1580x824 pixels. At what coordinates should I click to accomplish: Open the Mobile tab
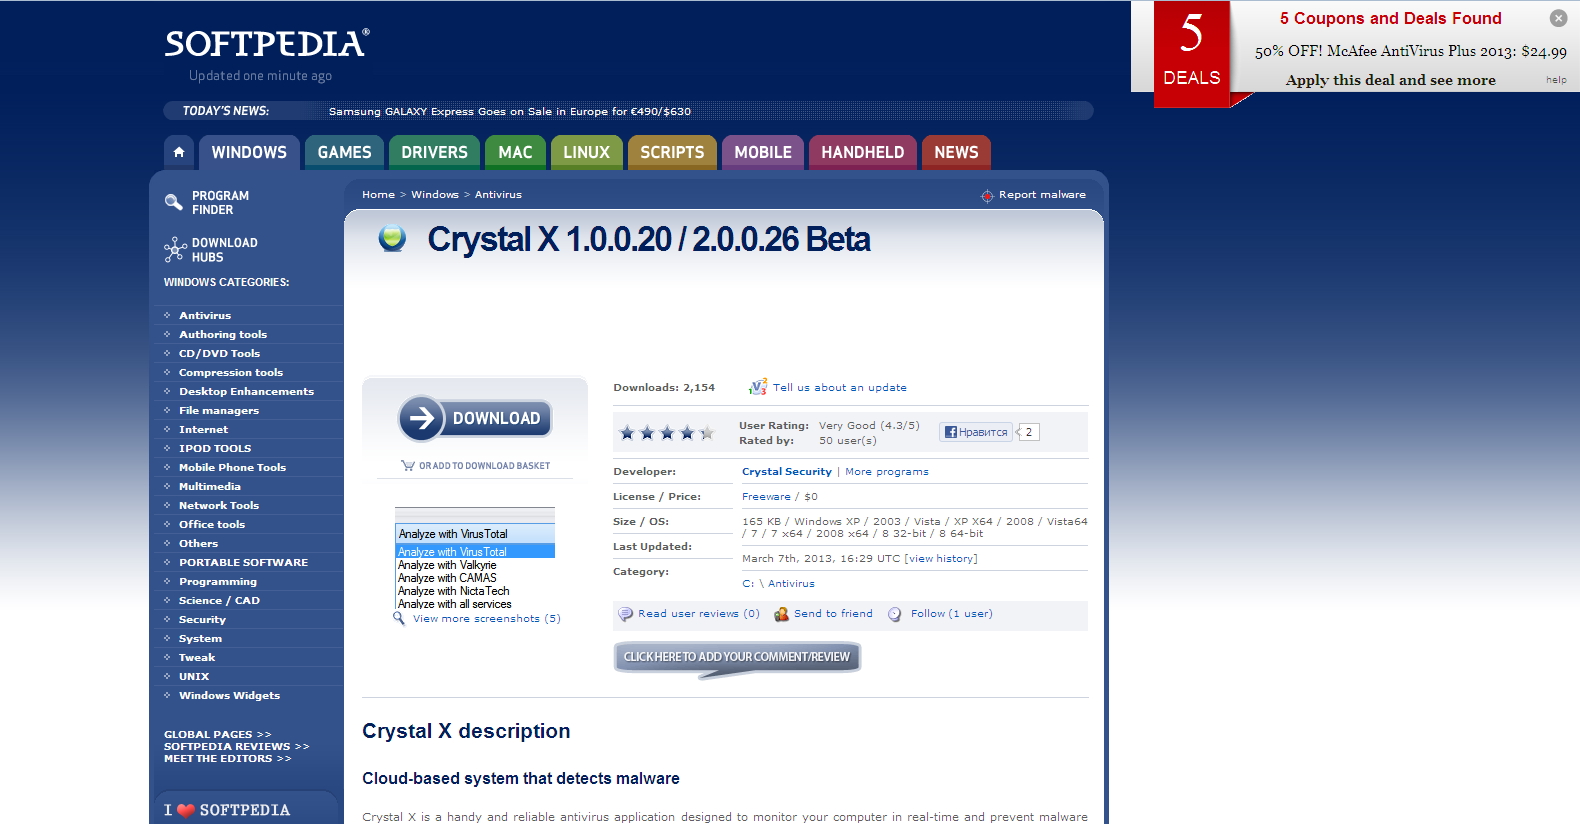click(x=763, y=152)
